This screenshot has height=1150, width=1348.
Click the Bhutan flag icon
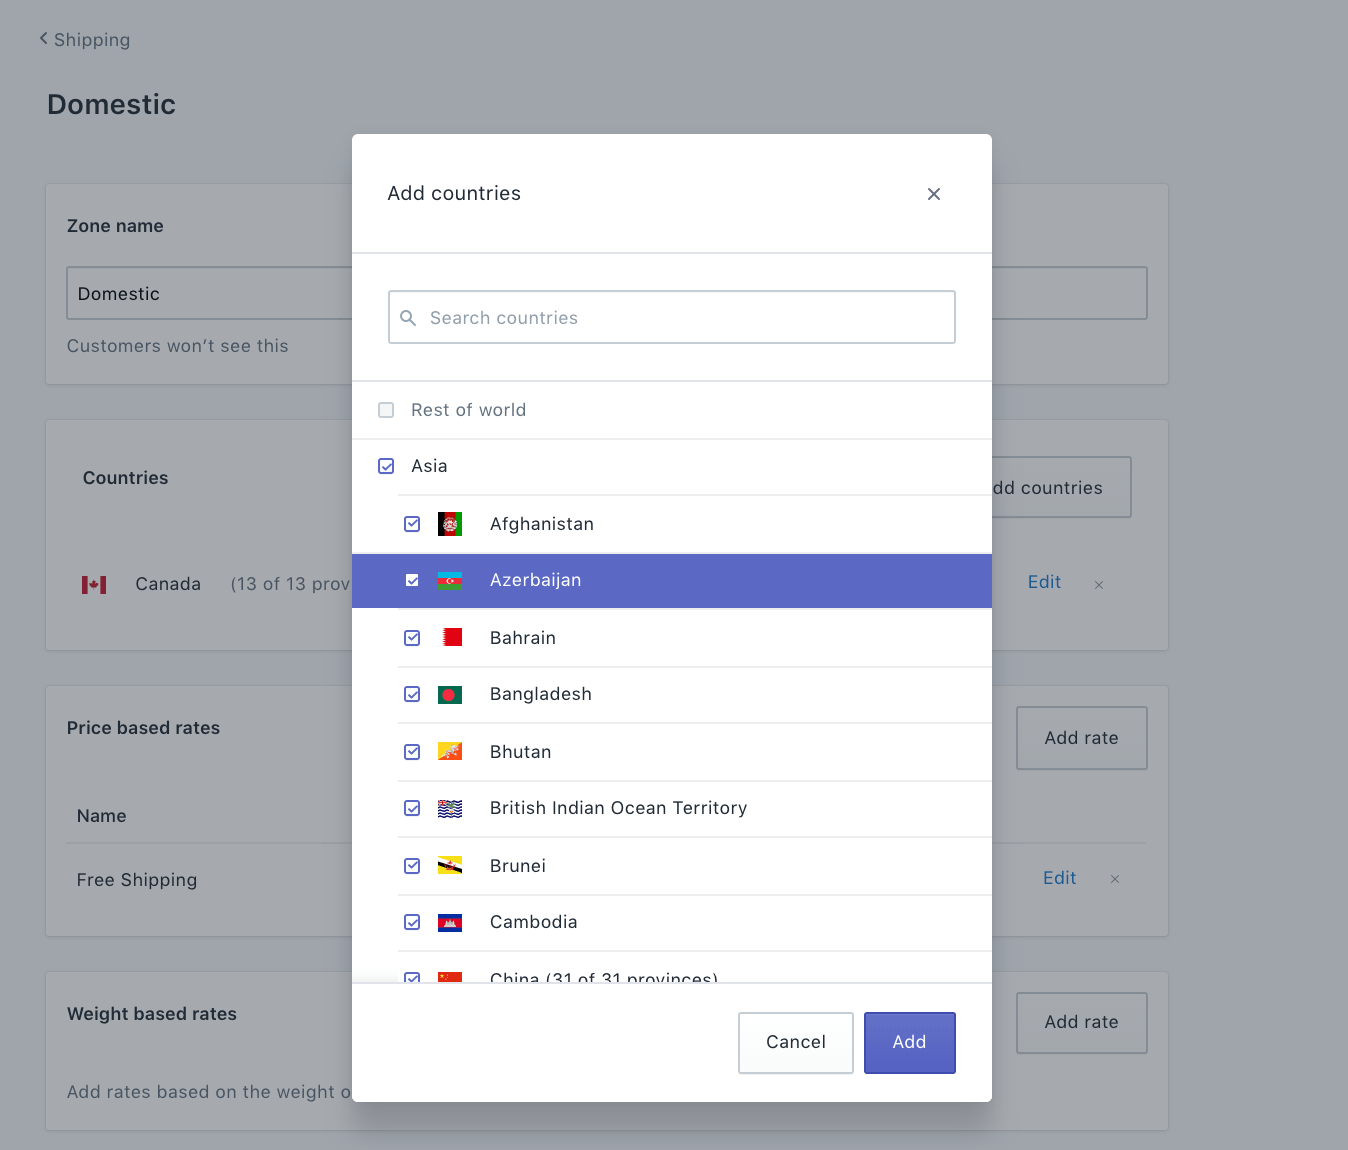(x=450, y=752)
